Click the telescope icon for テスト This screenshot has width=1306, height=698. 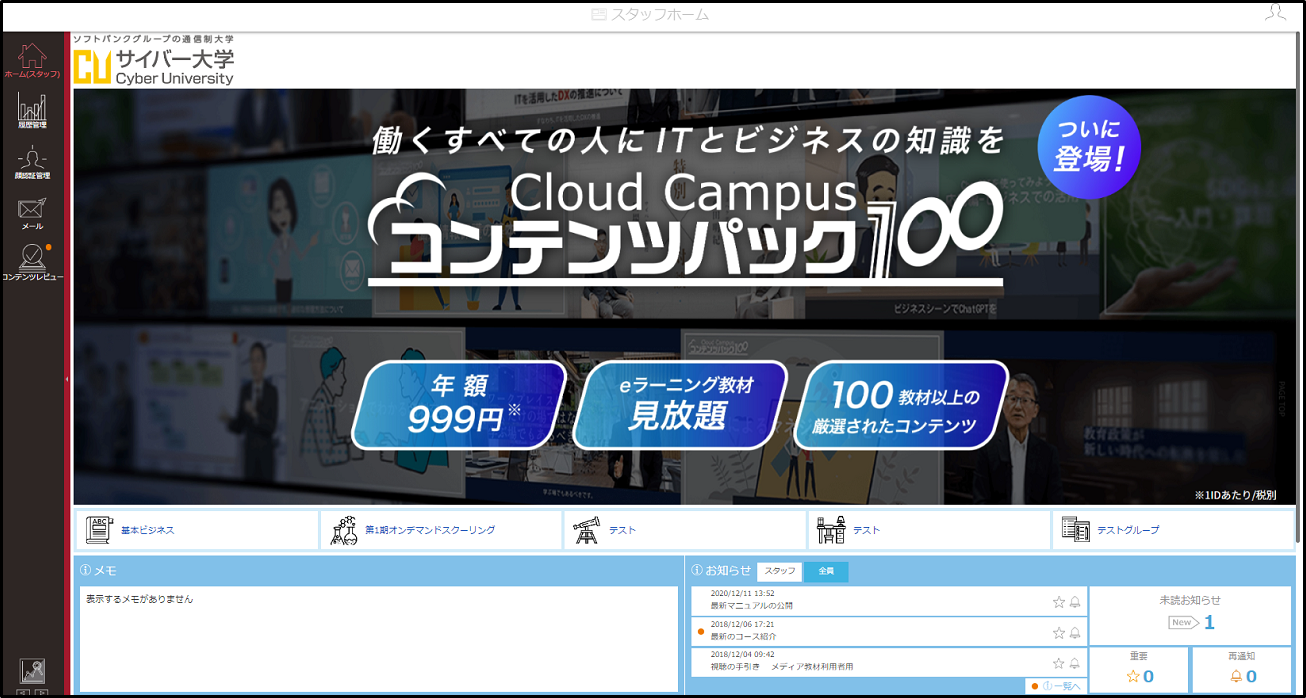pos(588,530)
